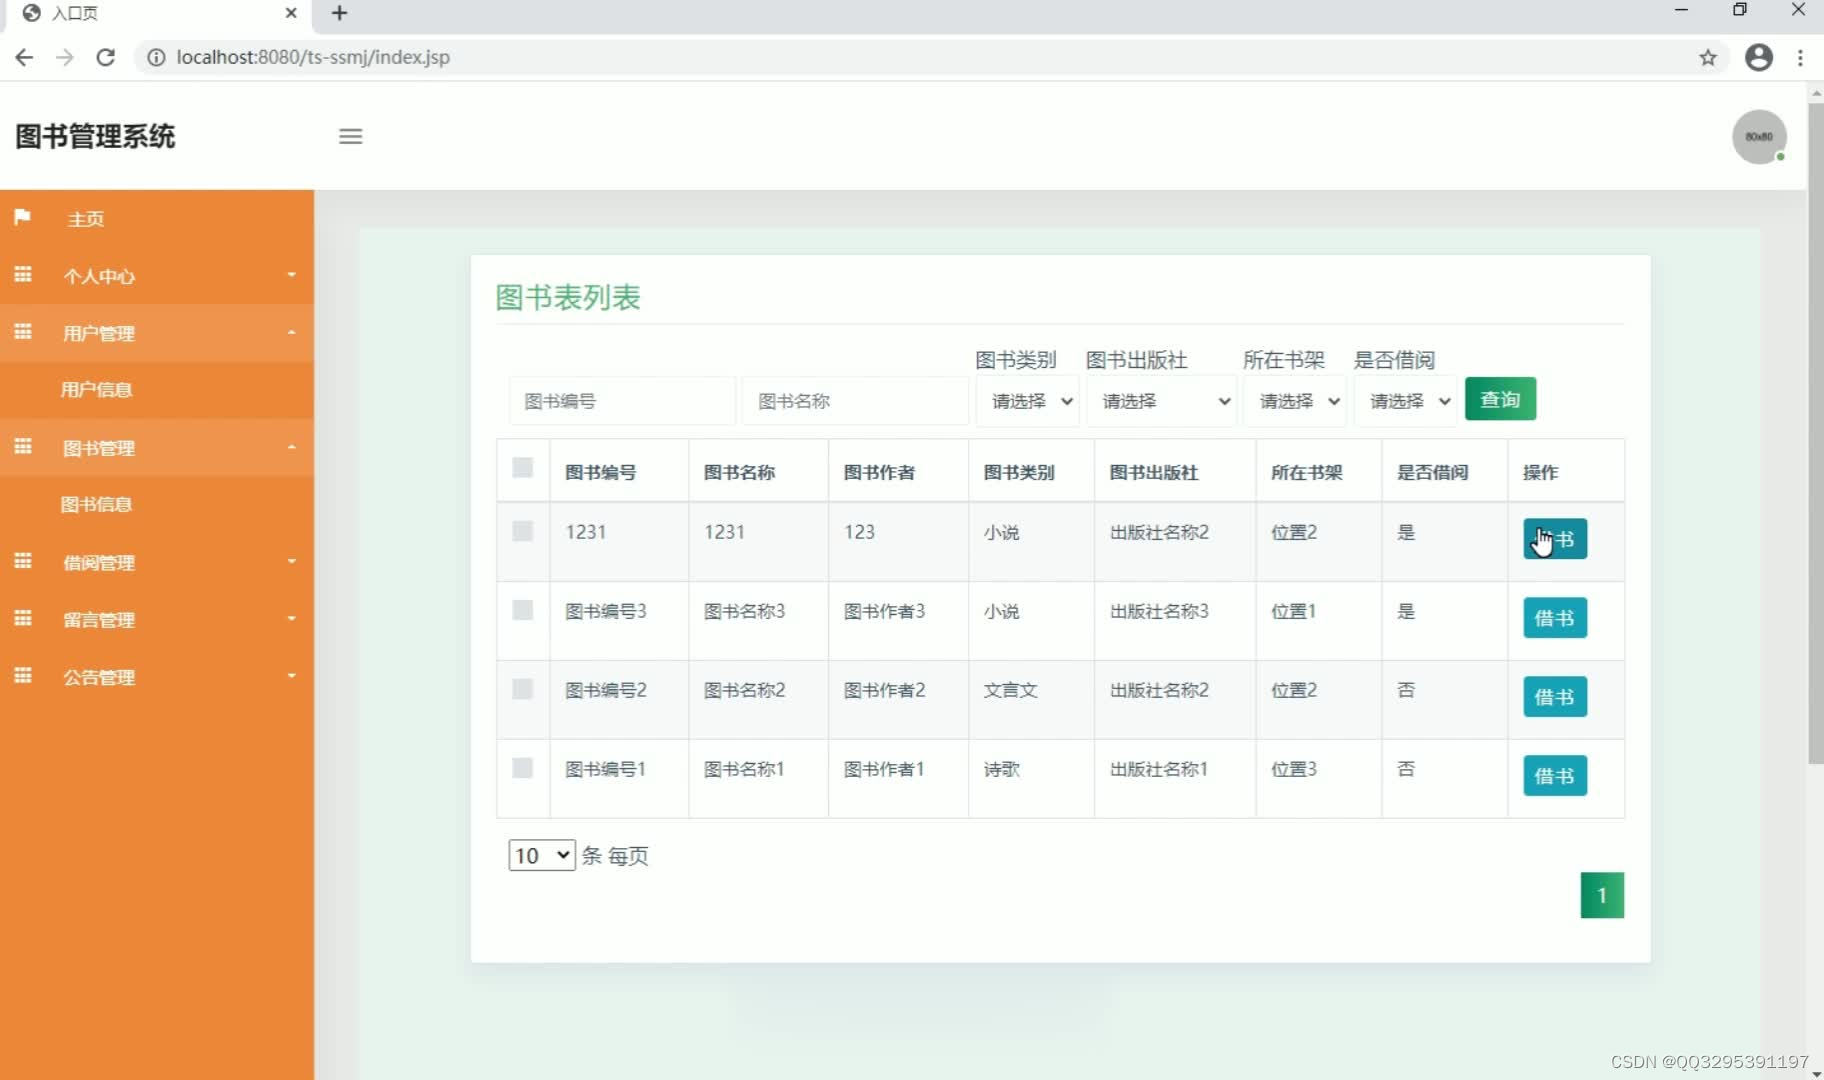
Task: Click the grid icon beside 个人中心
Action: pos(23,274)
